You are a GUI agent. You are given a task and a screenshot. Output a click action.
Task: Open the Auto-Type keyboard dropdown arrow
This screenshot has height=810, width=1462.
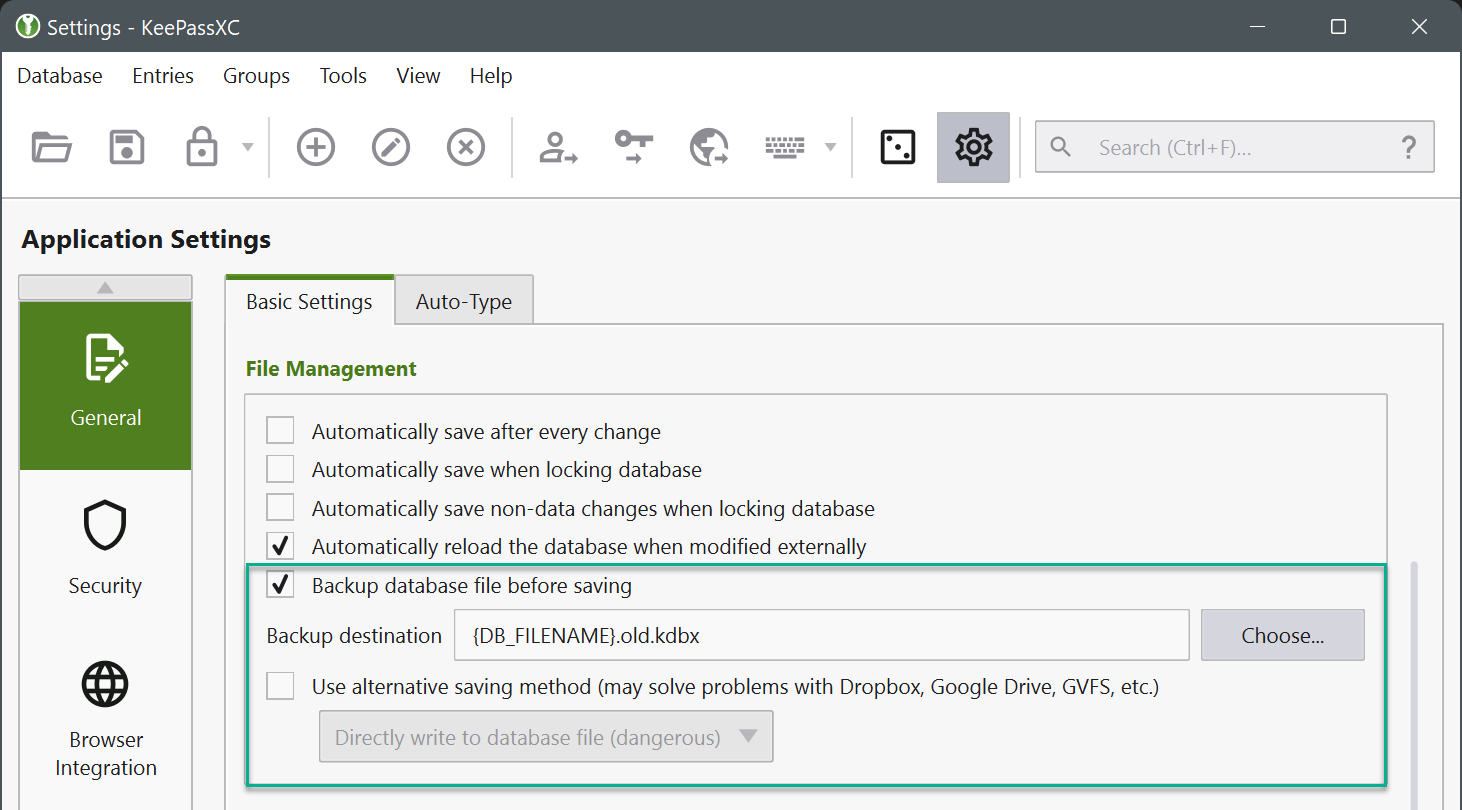pyautogui.click(x=829, y=148)
